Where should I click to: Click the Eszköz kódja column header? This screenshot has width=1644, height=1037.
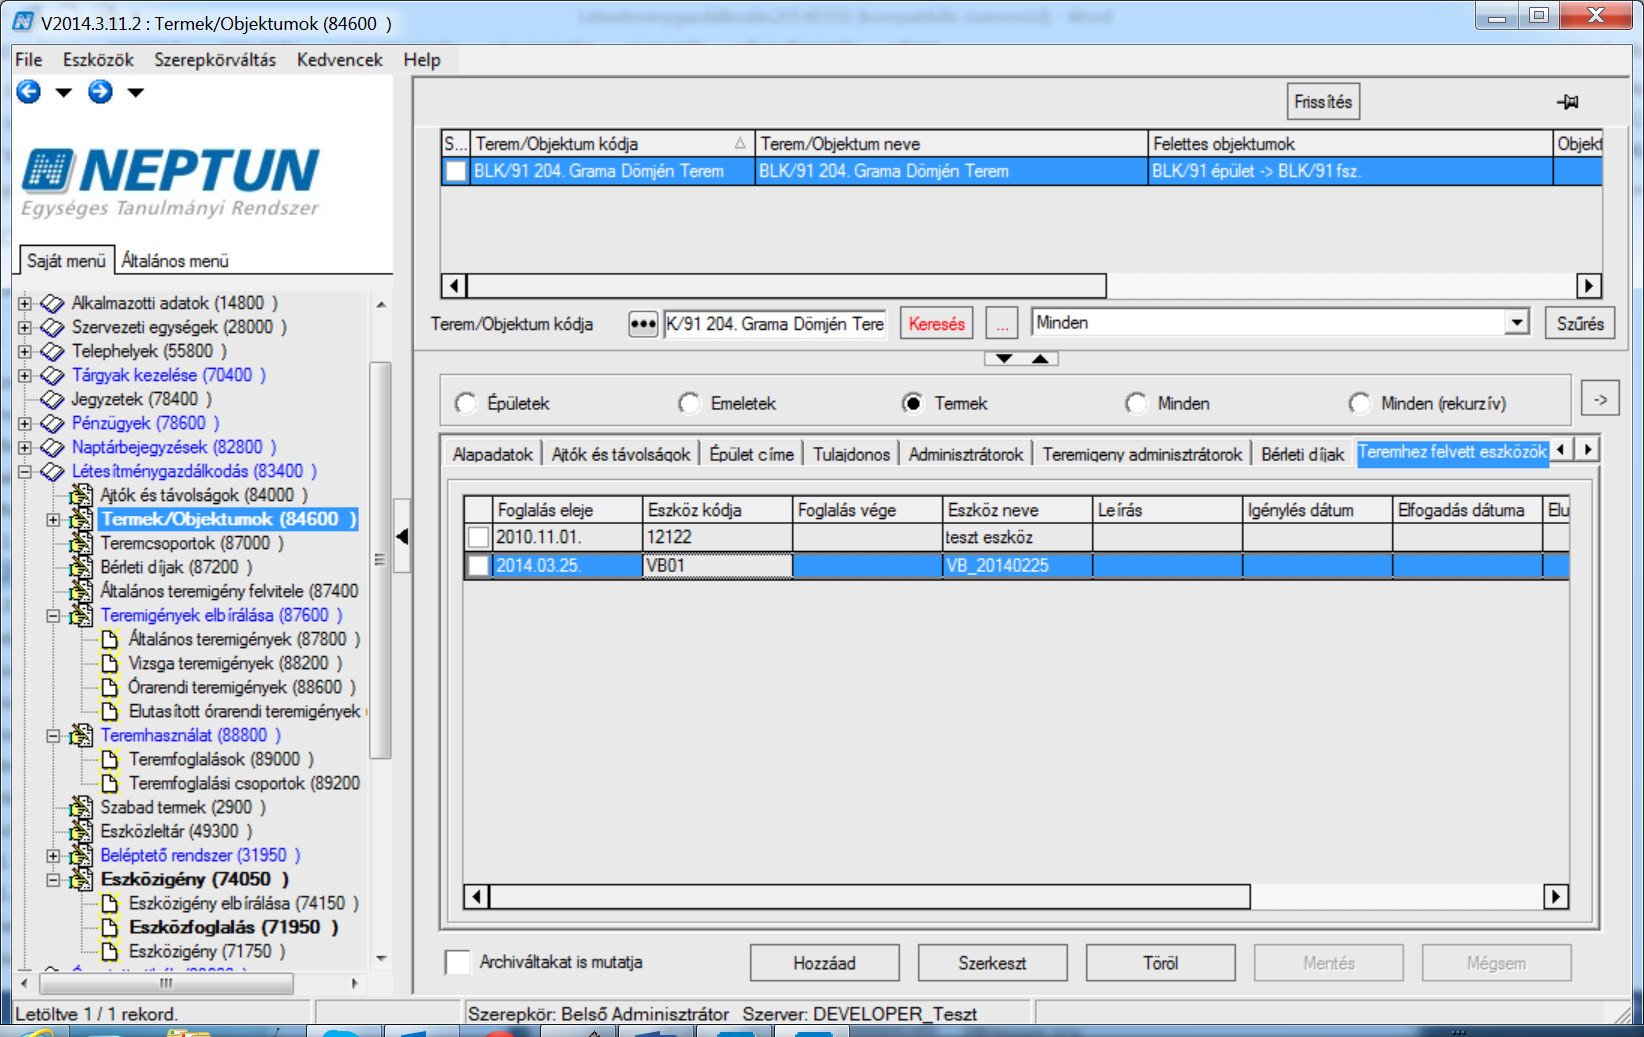(x=717, y=510)
